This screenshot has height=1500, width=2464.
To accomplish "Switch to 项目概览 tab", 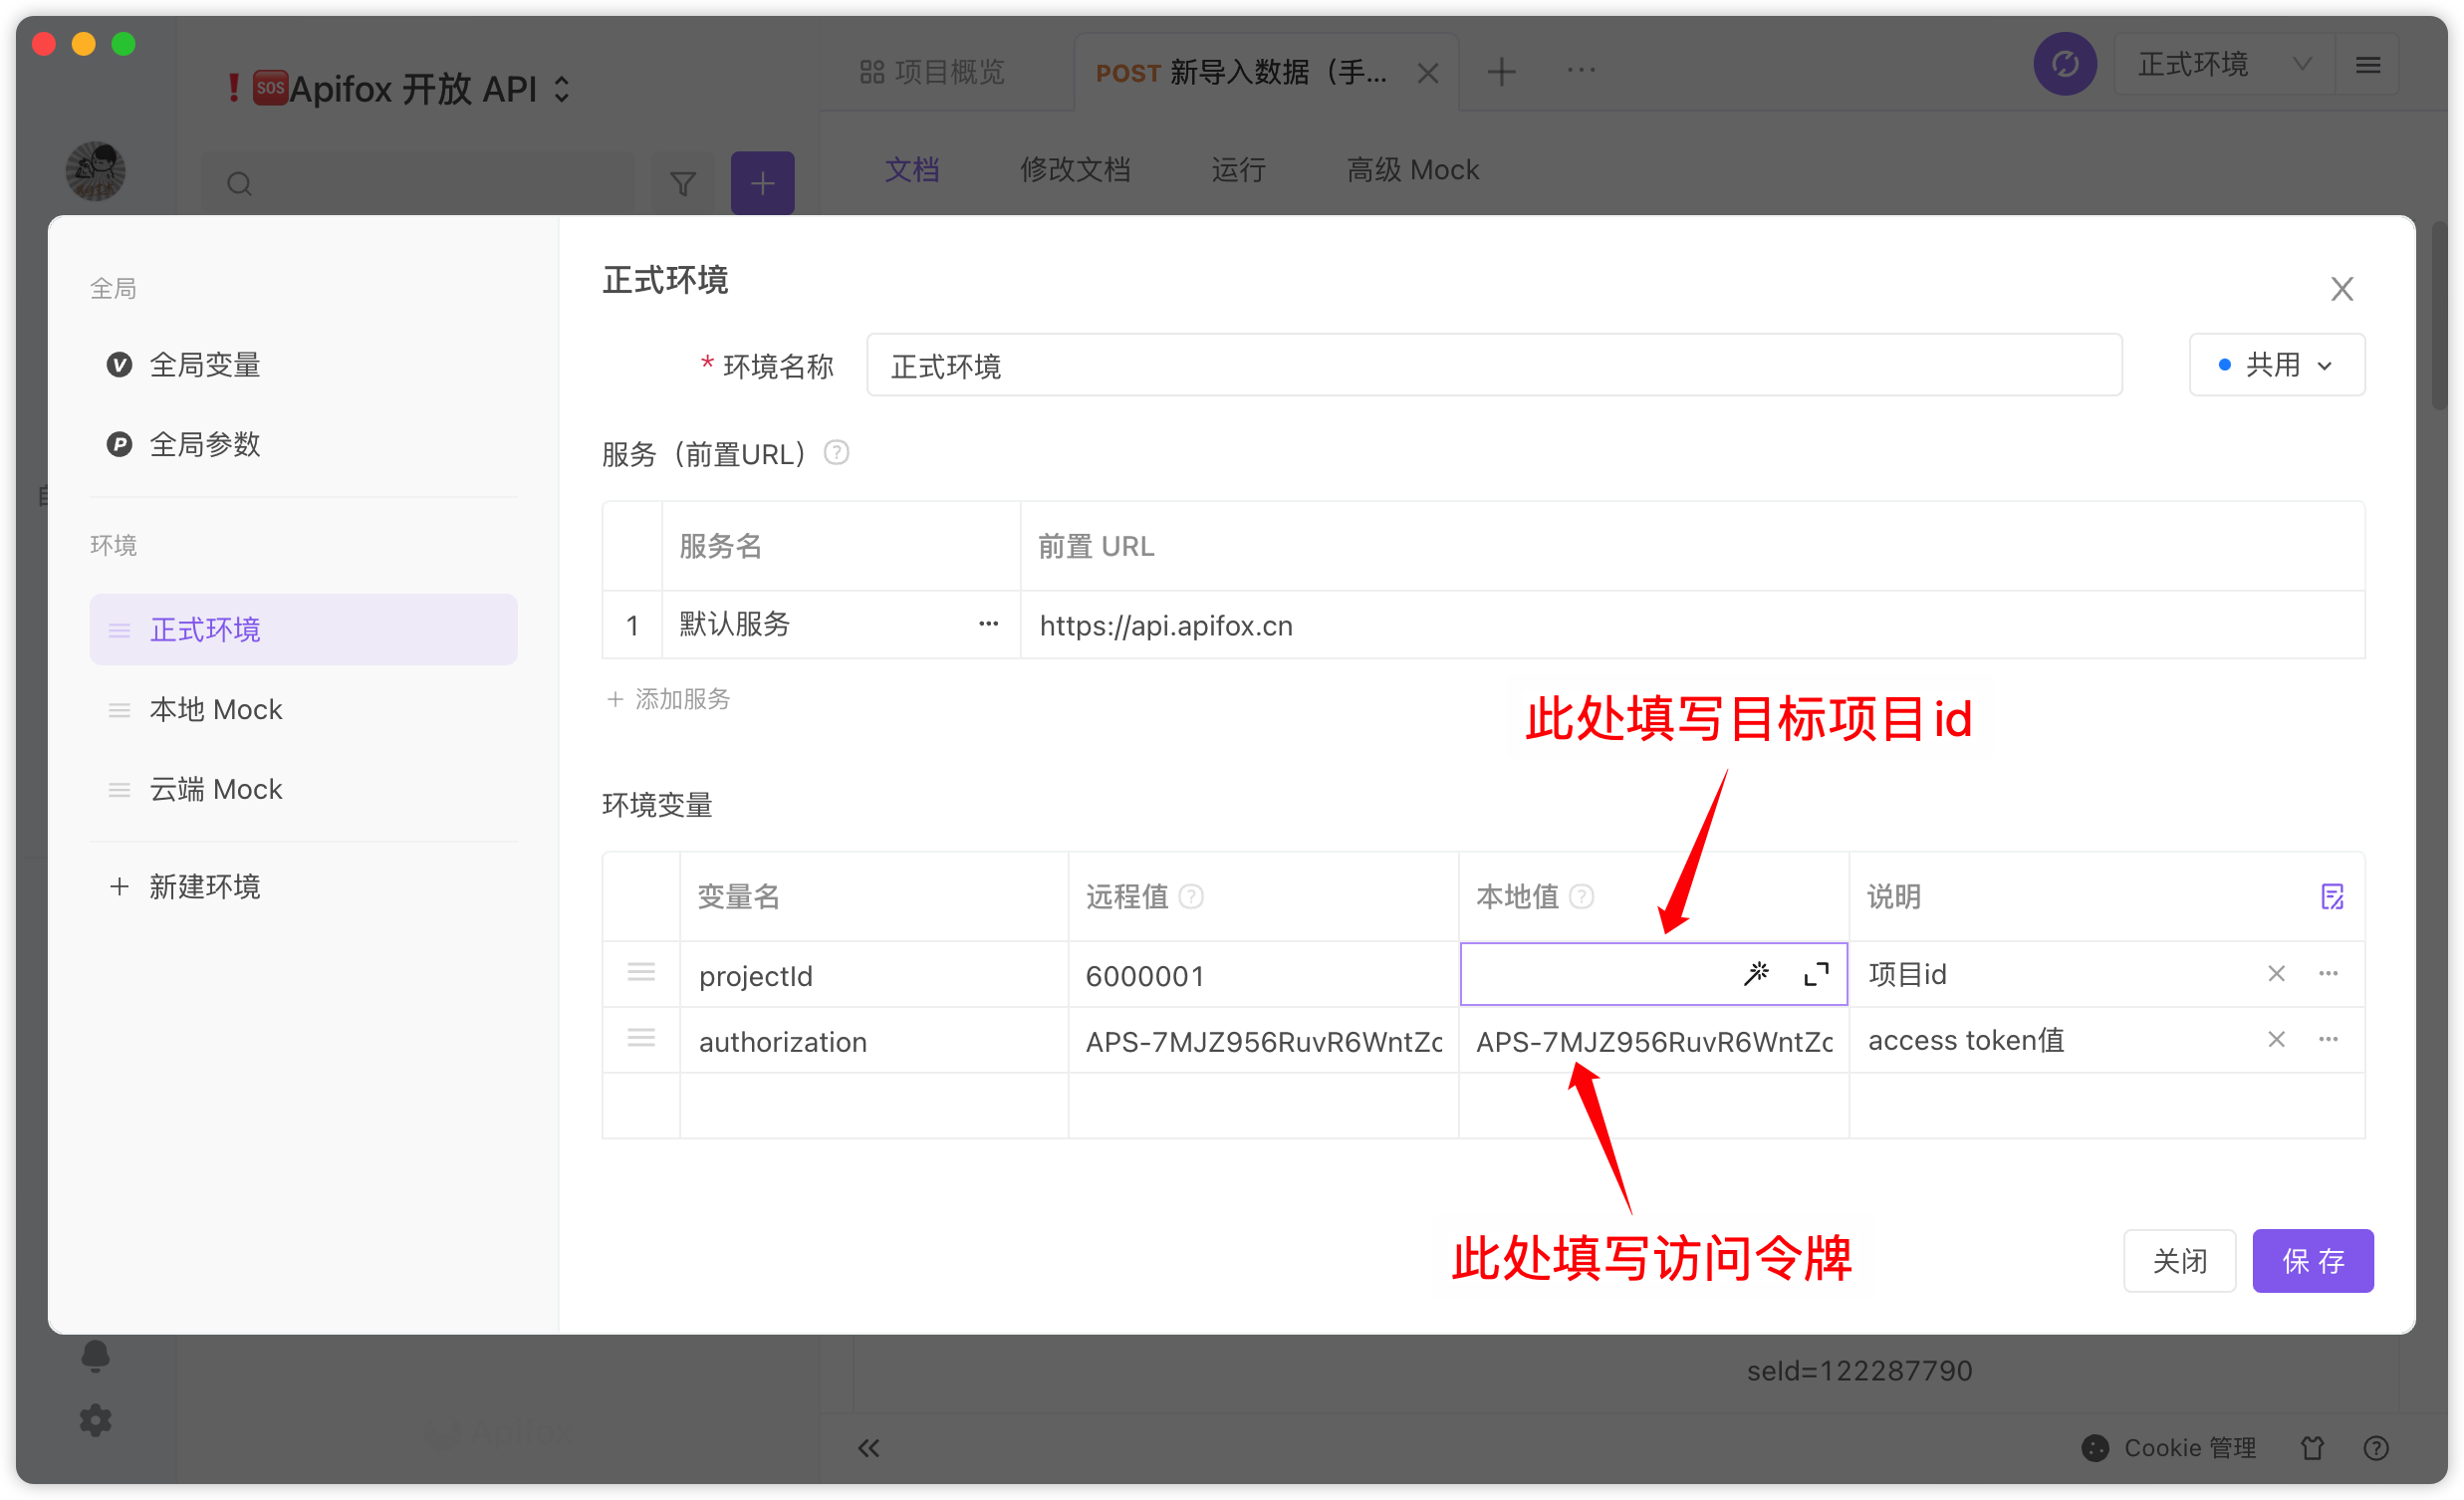I will tap(932, 72).
